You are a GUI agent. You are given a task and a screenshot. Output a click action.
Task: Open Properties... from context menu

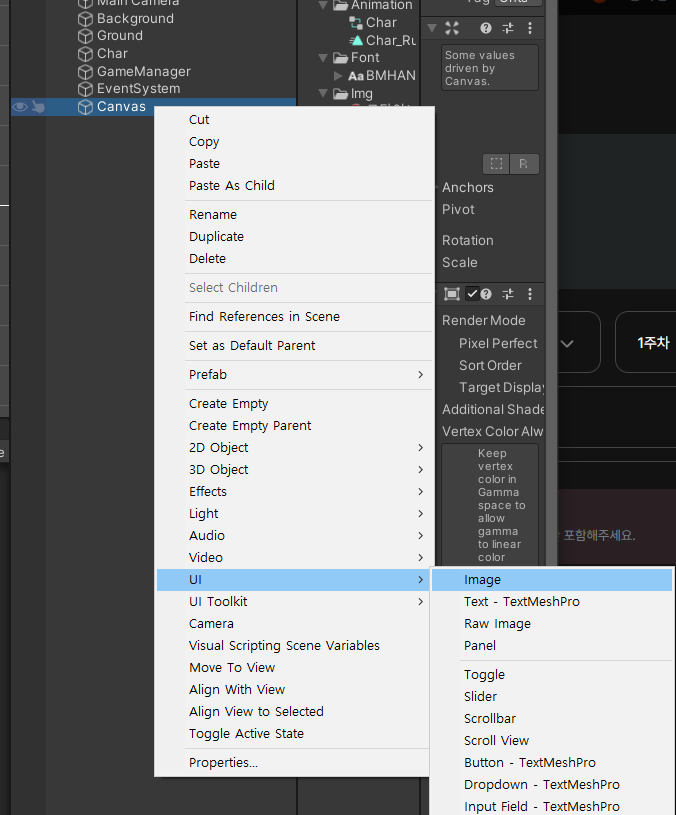295,763
